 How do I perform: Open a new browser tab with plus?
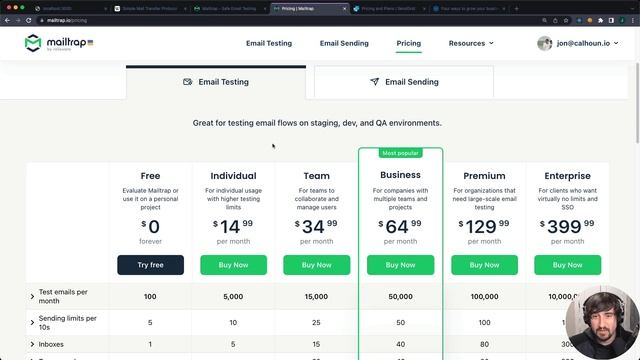[516, 8]
